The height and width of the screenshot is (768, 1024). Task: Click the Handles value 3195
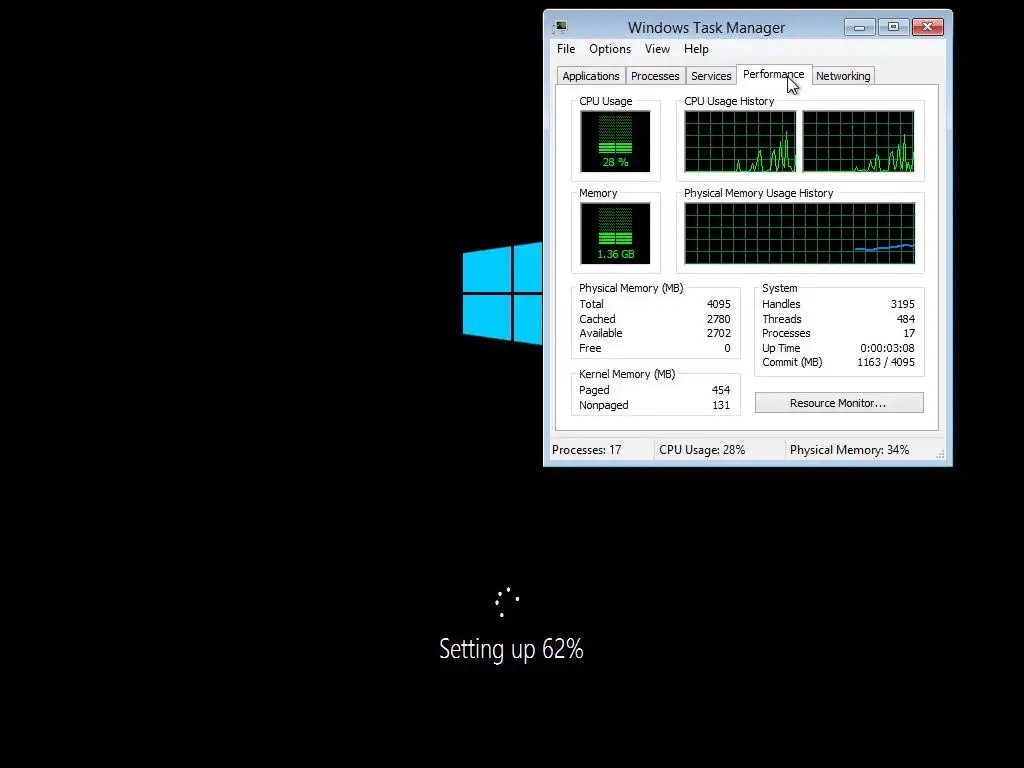click(903, 304)
